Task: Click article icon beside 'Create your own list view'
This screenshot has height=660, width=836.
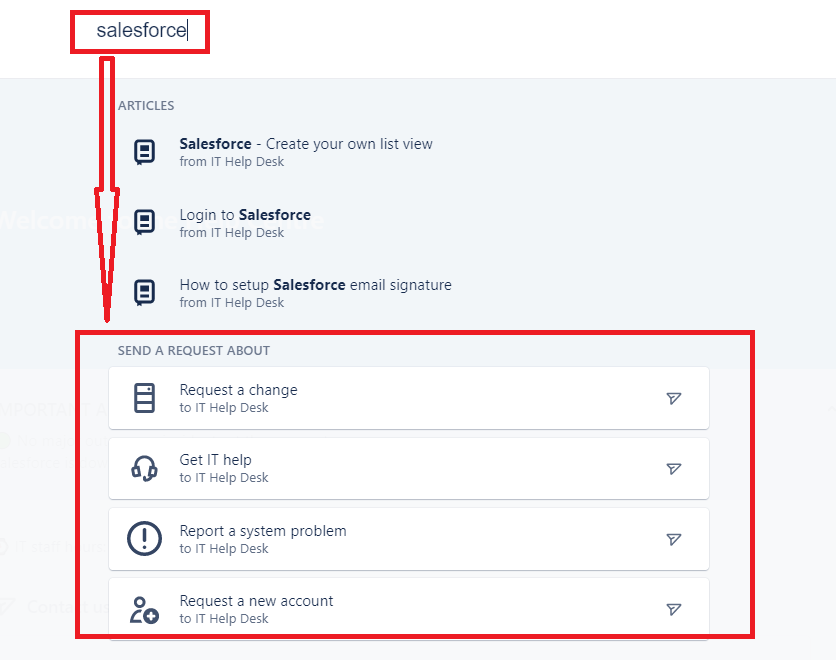Action: pos(144,152)
